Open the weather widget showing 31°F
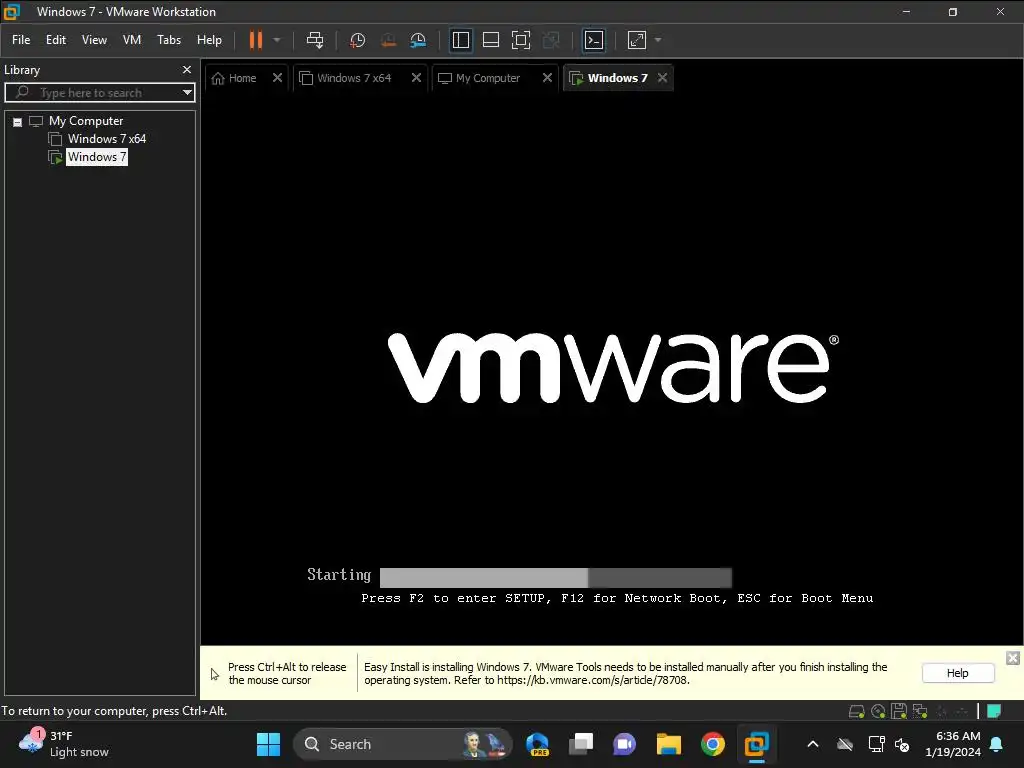The image size is (1024, 768). pyautogui.click(x=63, y=744)
